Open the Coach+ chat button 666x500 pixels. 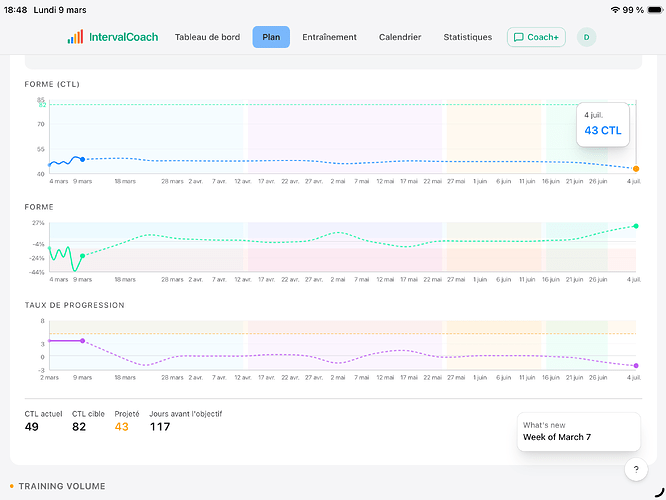(x=536, y=37)
